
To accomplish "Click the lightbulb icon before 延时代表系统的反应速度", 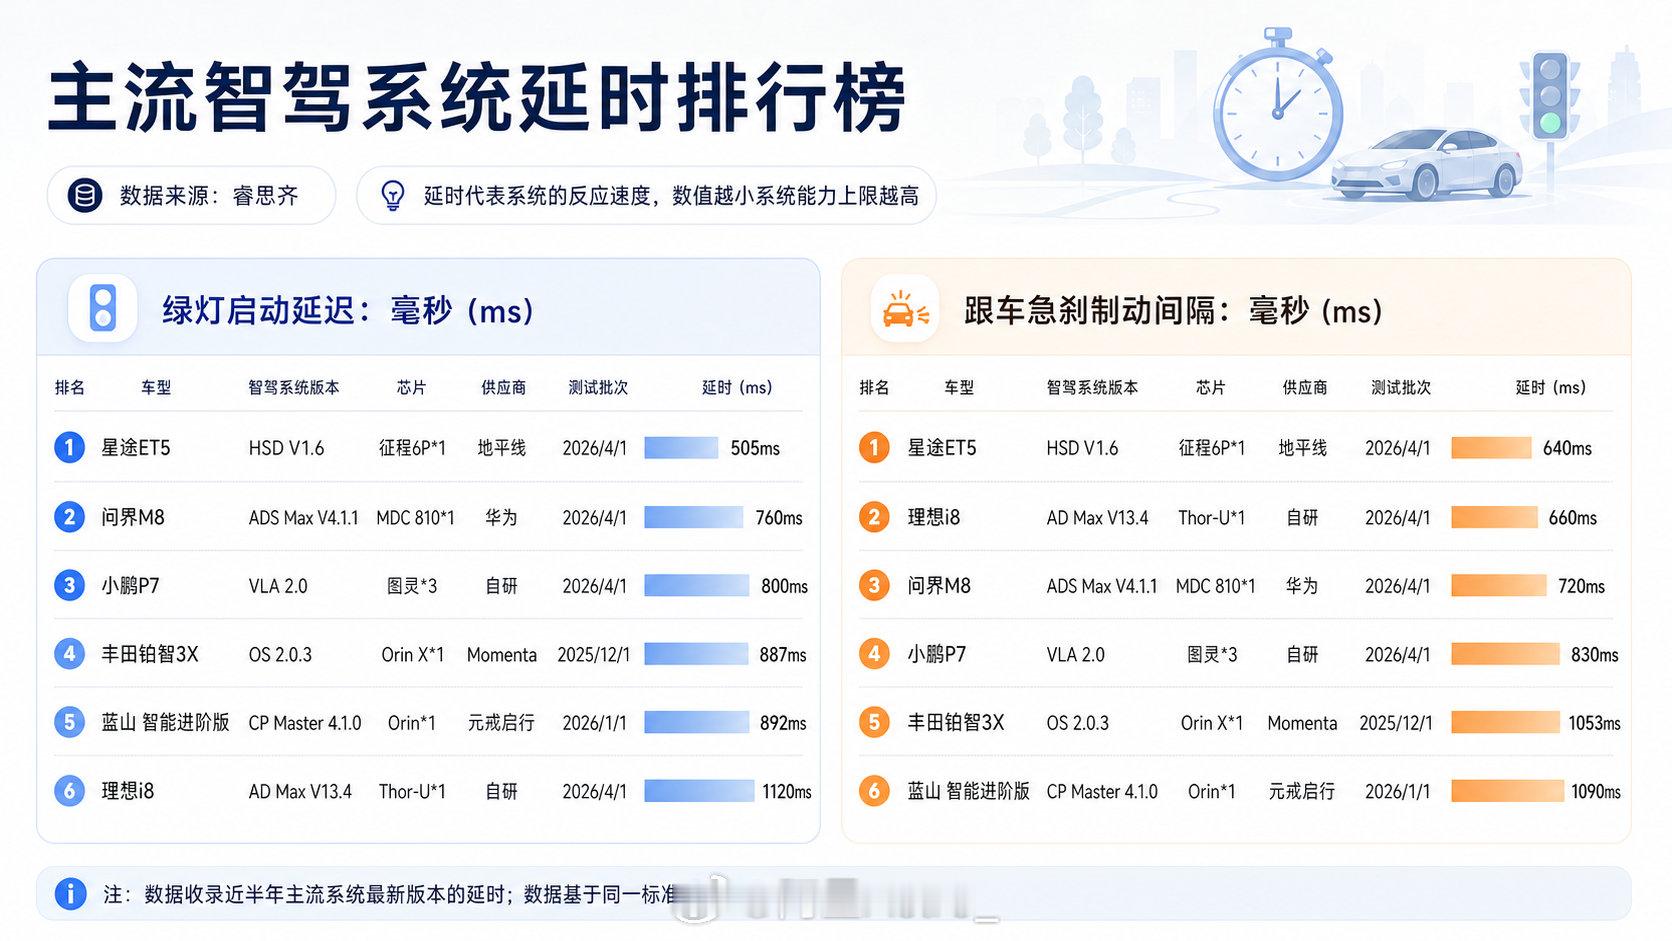I will tap(393, 195).
